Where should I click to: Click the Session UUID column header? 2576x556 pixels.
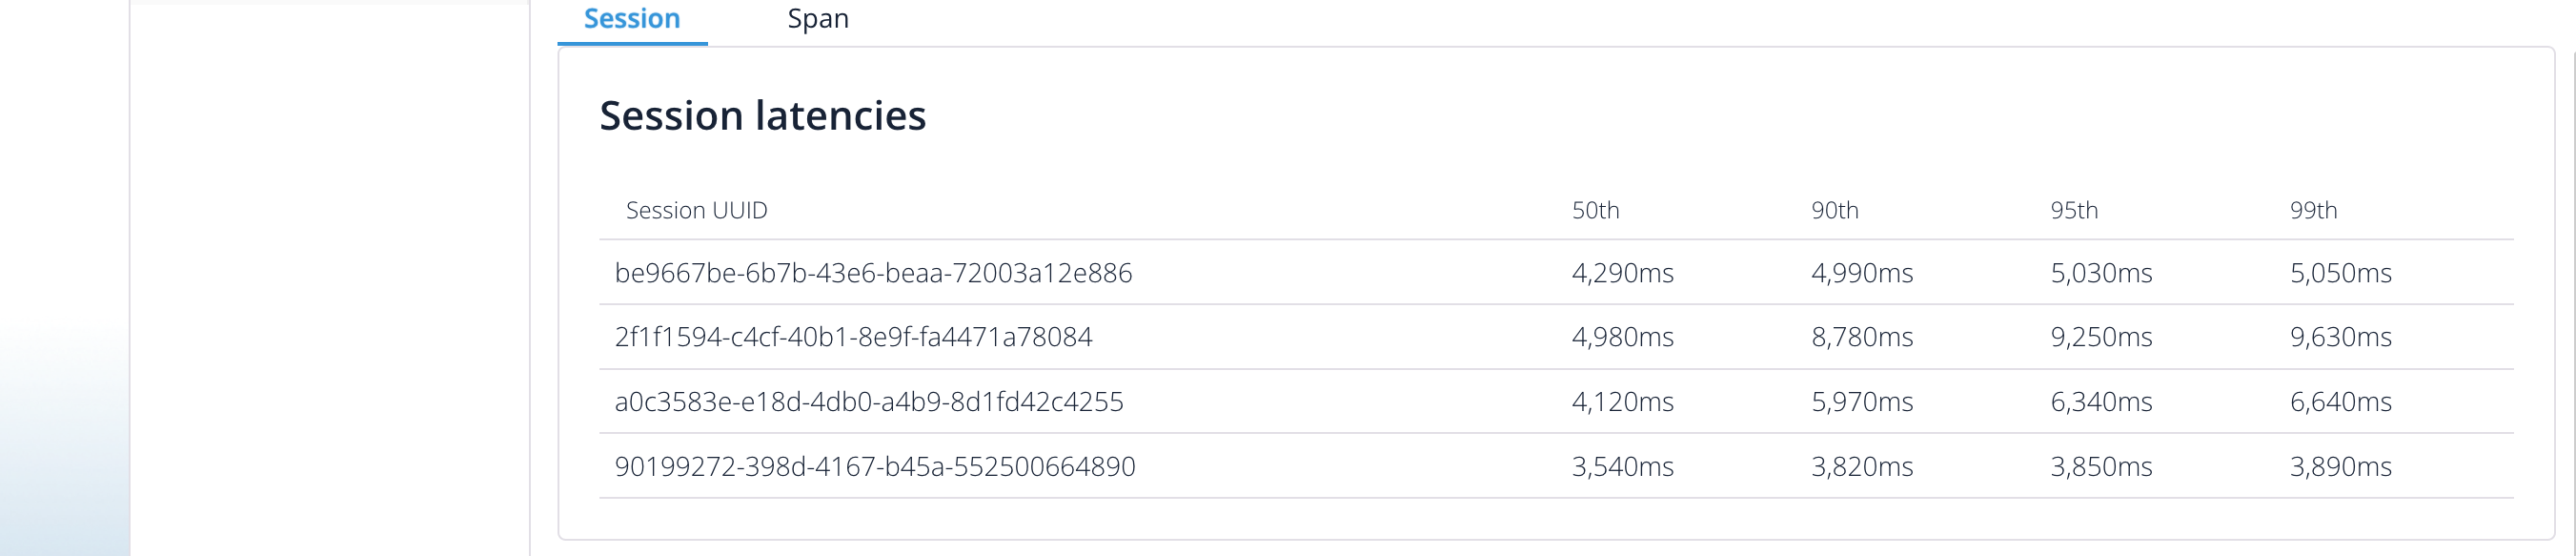coord(697,210)
